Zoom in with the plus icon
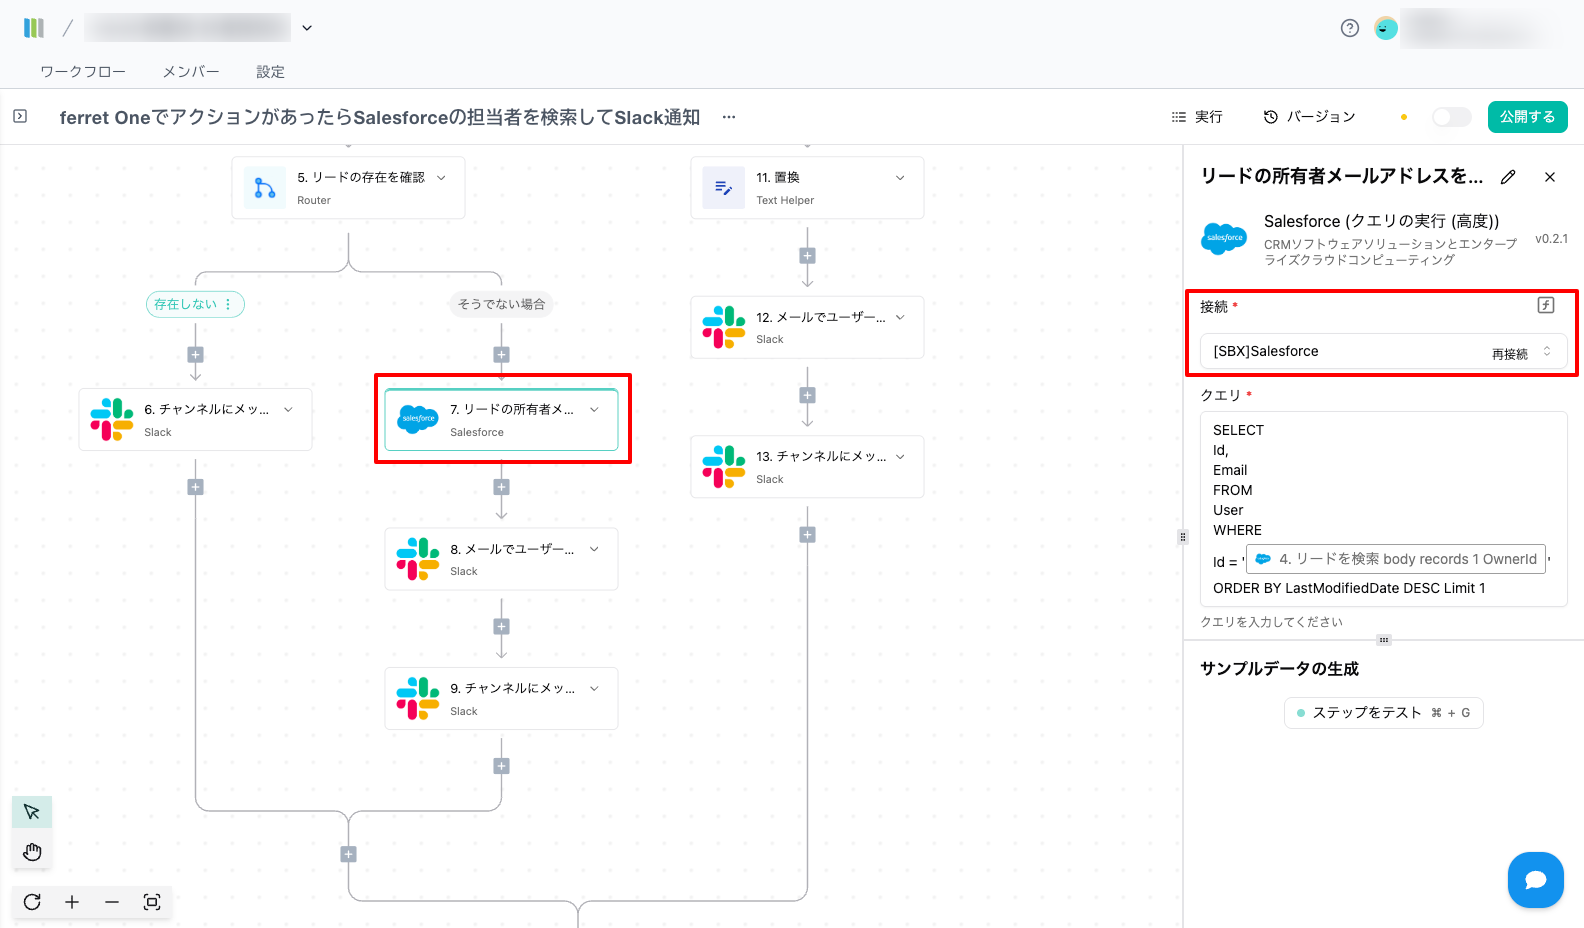Screen dimensions: 1584x928 pyautogui.click(x=72, y=902)
